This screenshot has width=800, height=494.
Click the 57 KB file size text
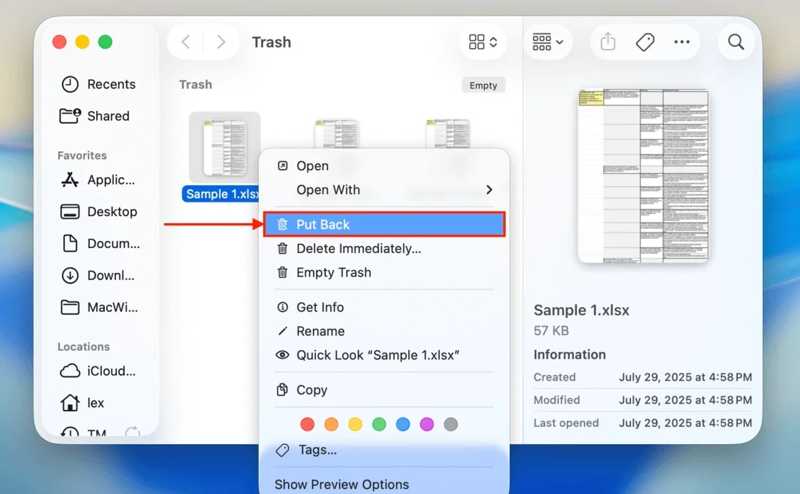pos(551,331)
